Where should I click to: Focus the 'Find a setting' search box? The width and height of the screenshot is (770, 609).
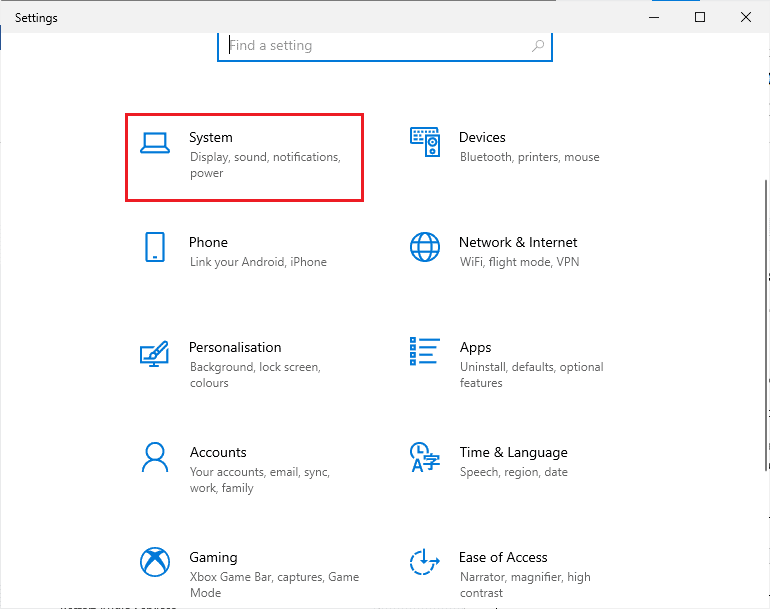coord(375,46)
